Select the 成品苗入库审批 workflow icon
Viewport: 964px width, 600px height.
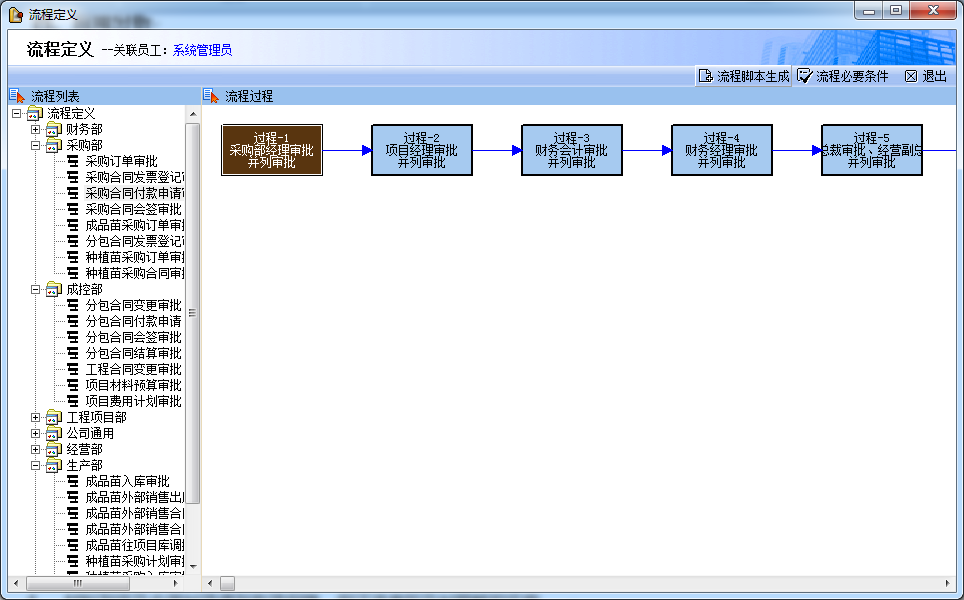[73, 481]
